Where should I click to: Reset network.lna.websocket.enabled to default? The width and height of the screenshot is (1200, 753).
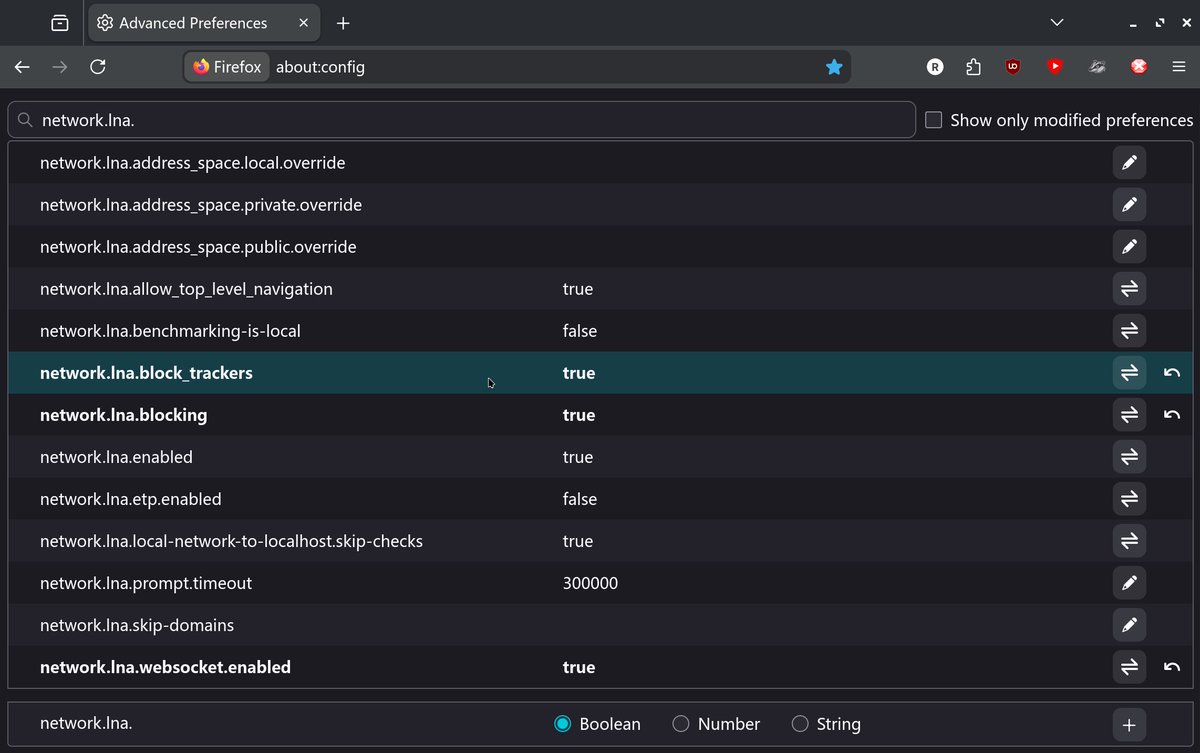point(1172,667)
